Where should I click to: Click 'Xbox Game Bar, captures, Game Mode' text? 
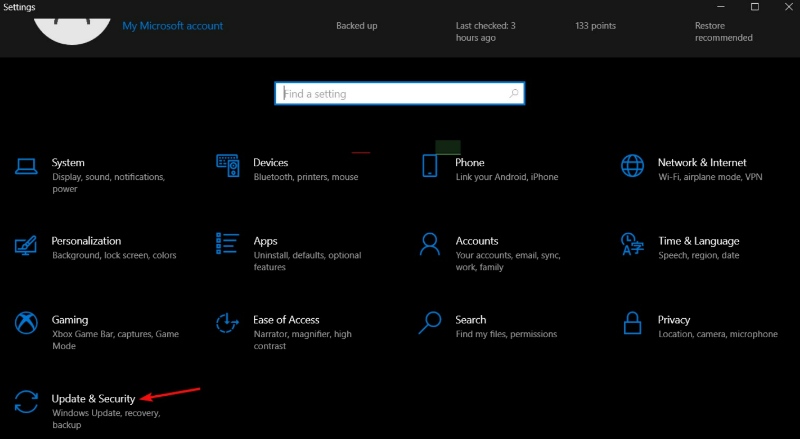click(x=115, y=340)
